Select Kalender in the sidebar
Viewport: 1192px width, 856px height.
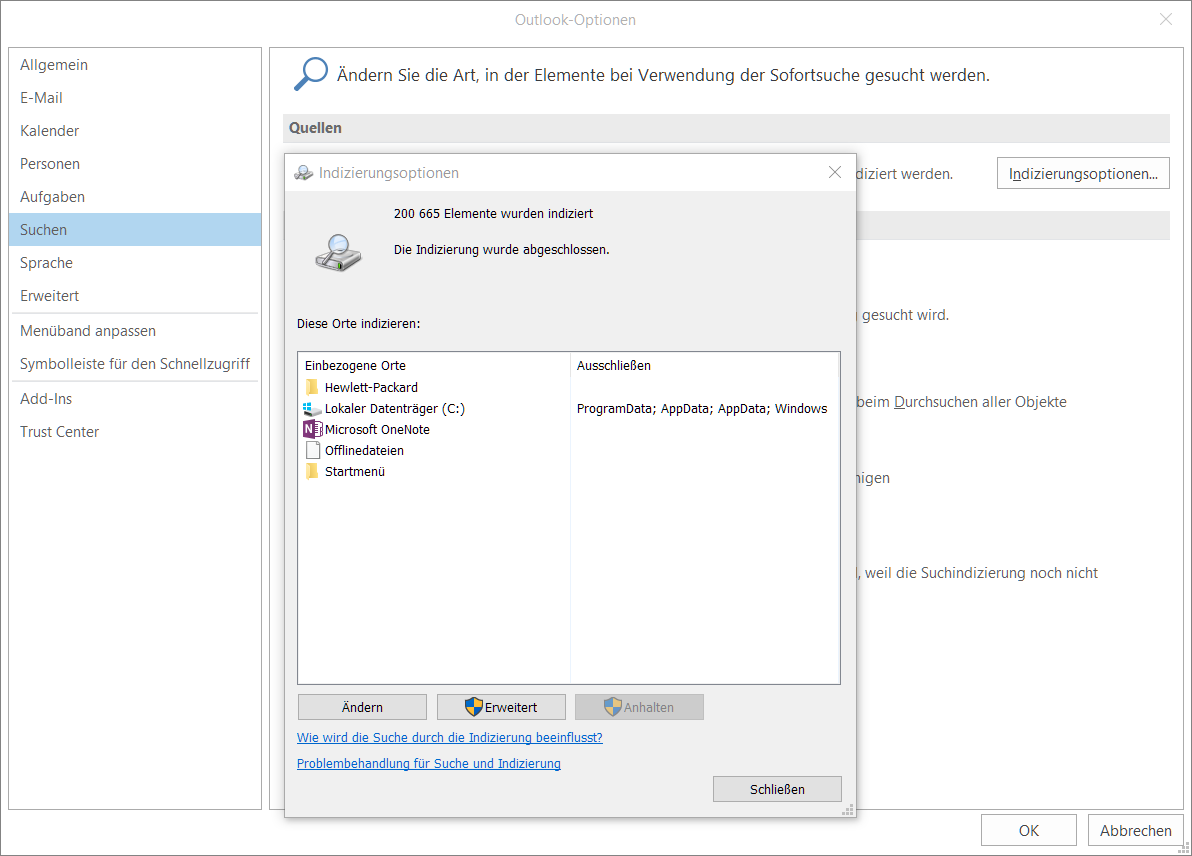(x=50, y=131)
